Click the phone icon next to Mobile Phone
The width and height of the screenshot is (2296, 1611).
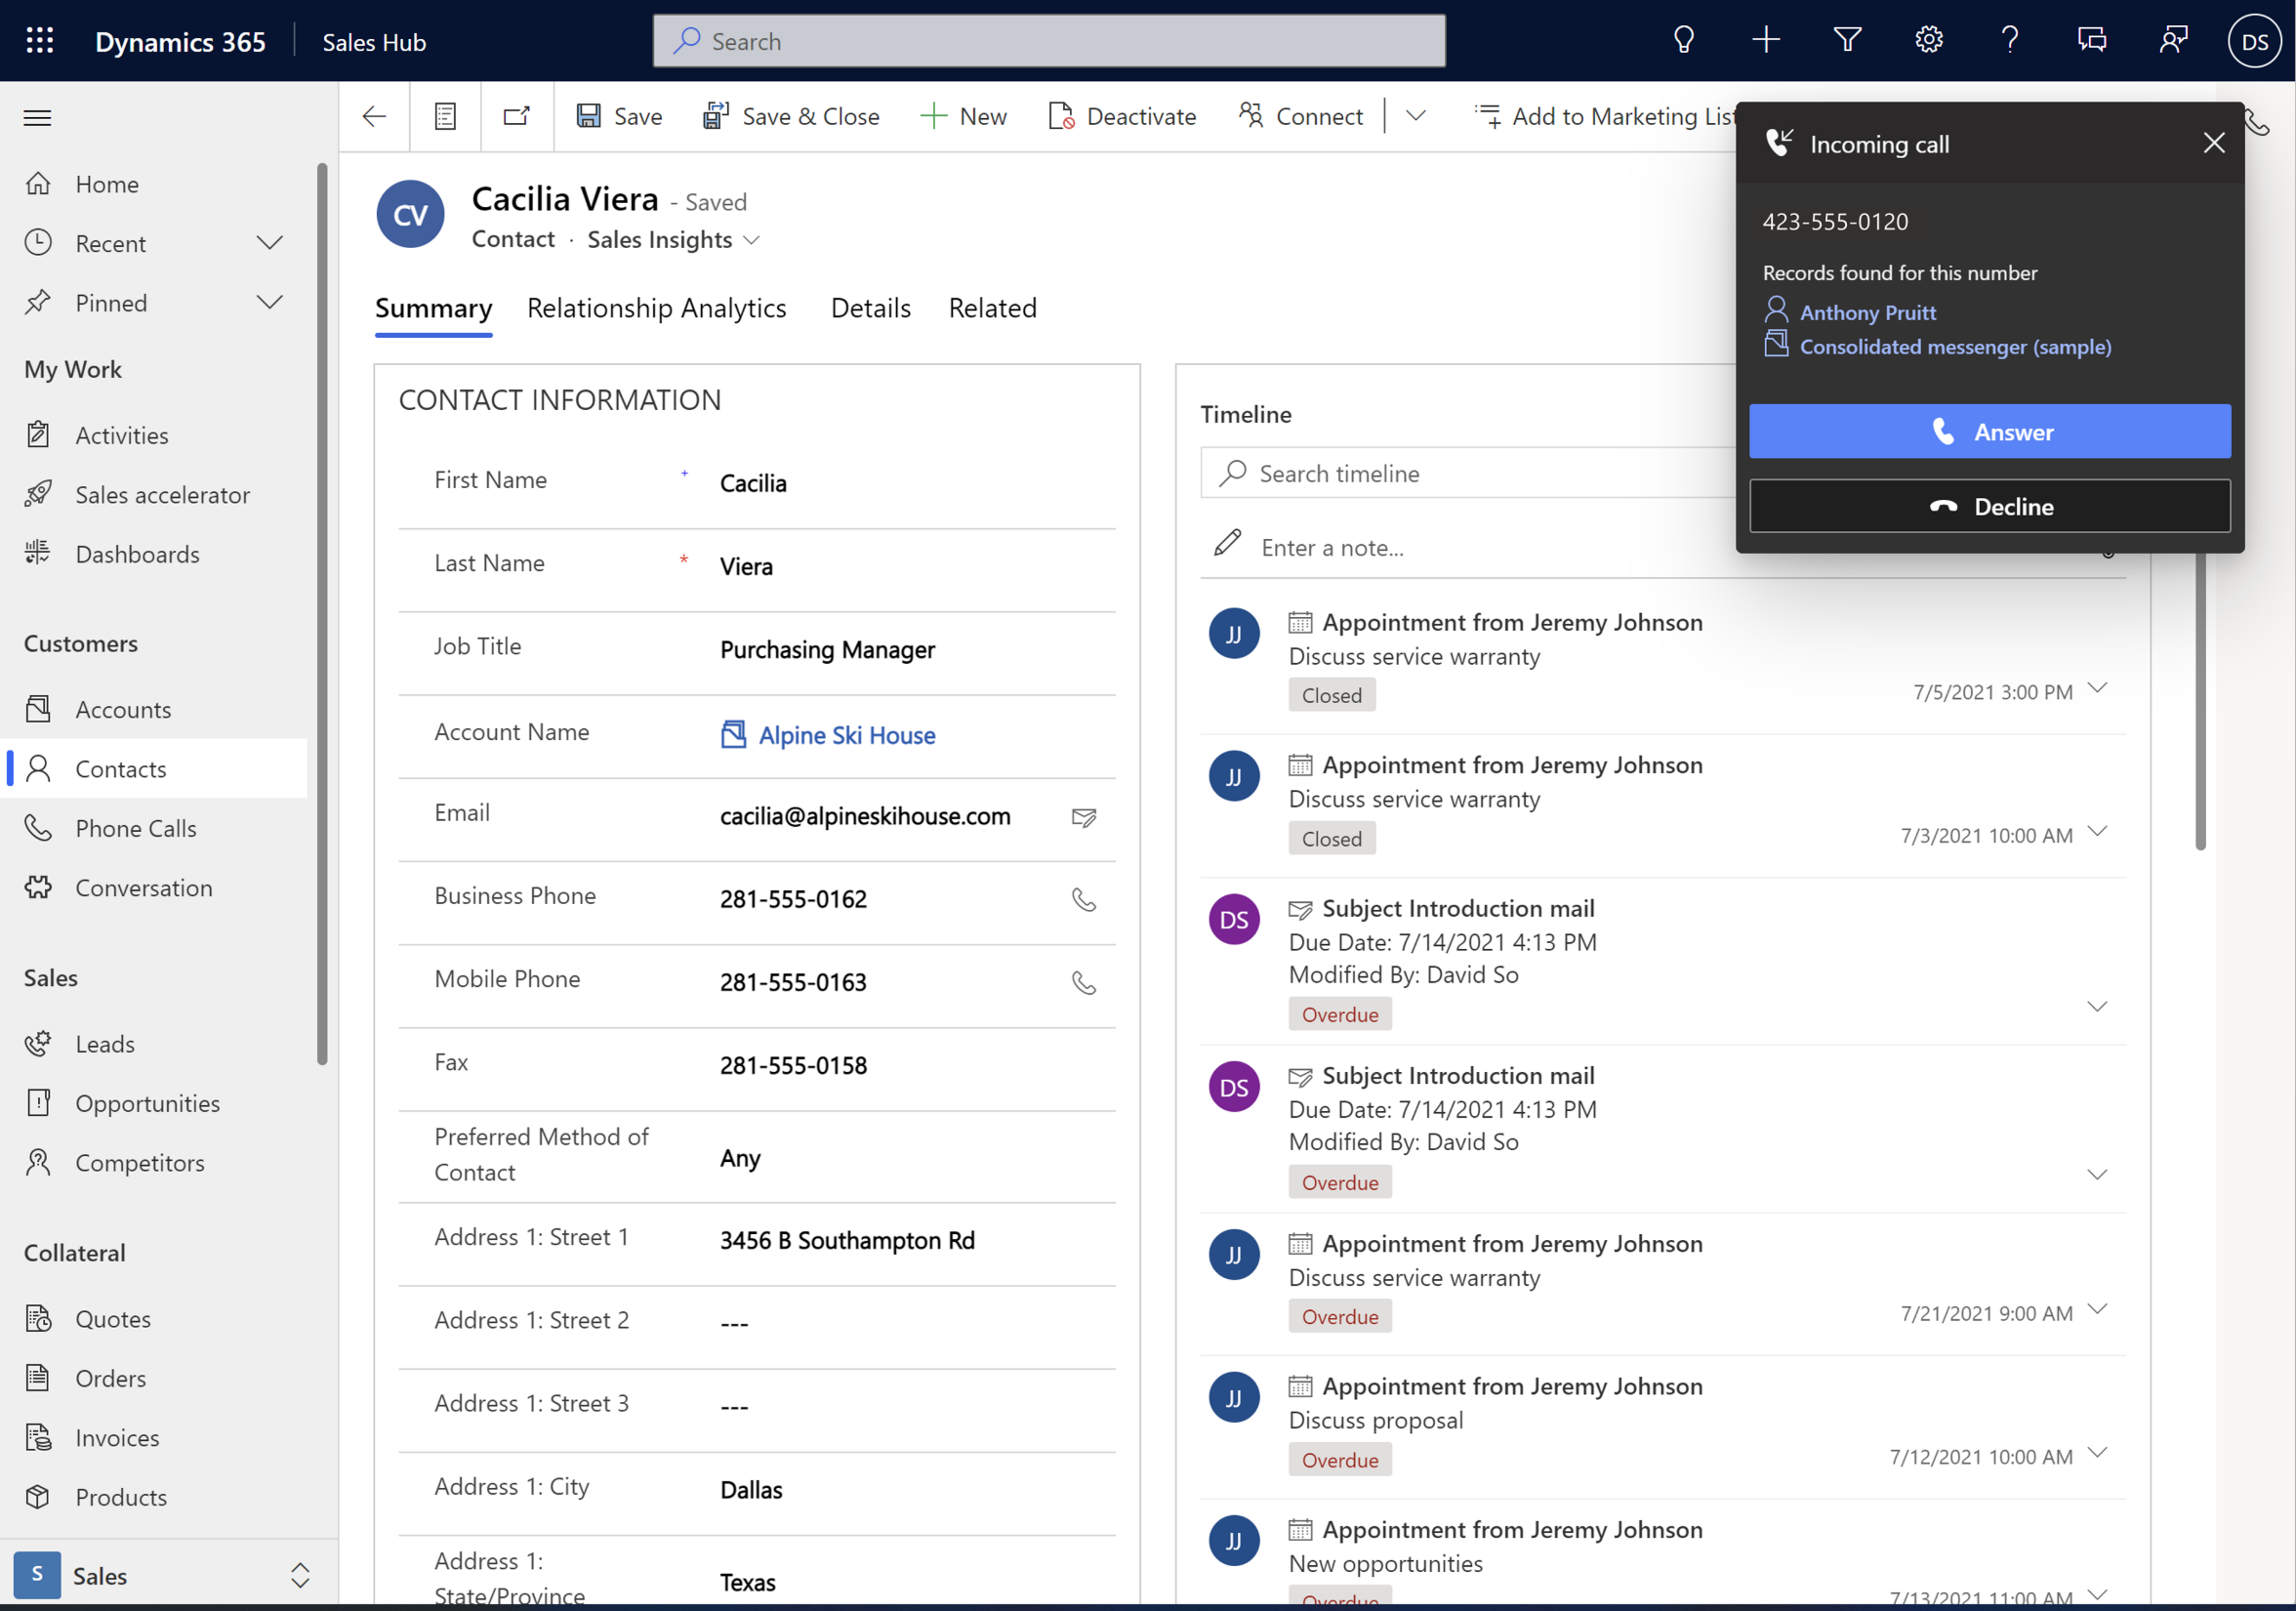click(x=1084, y=981)
